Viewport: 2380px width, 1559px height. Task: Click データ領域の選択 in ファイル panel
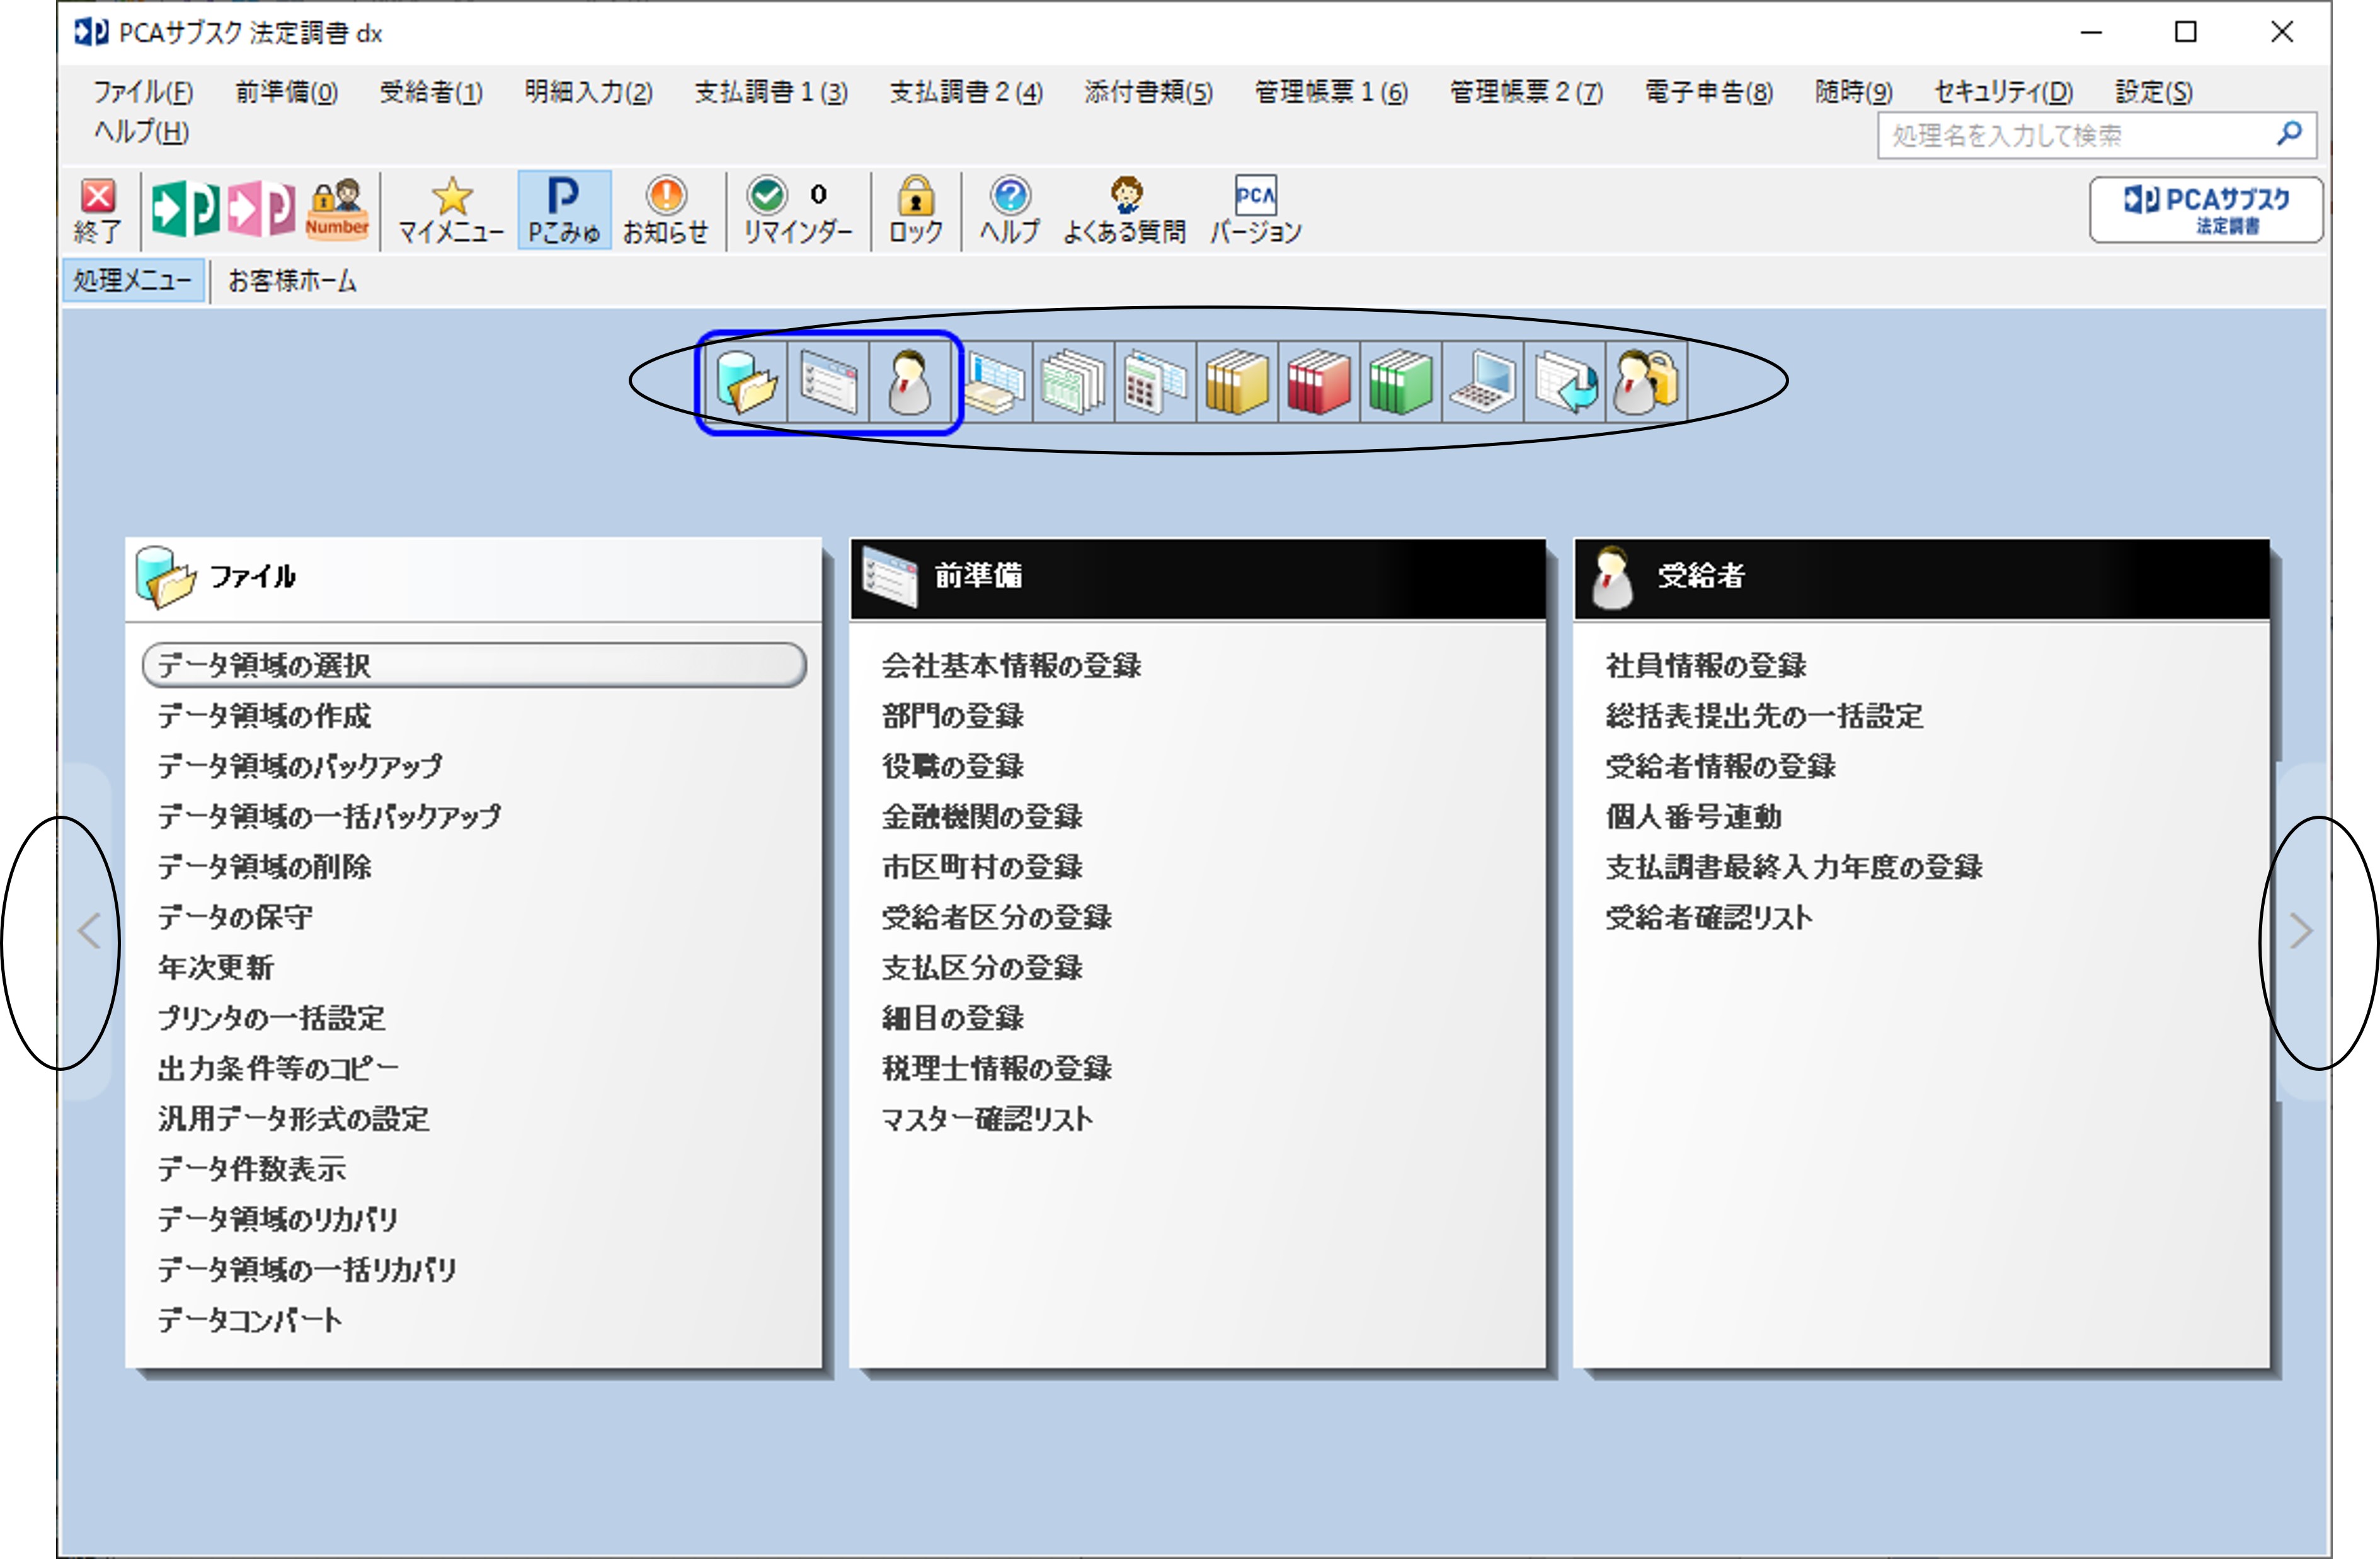pos(474,665)
